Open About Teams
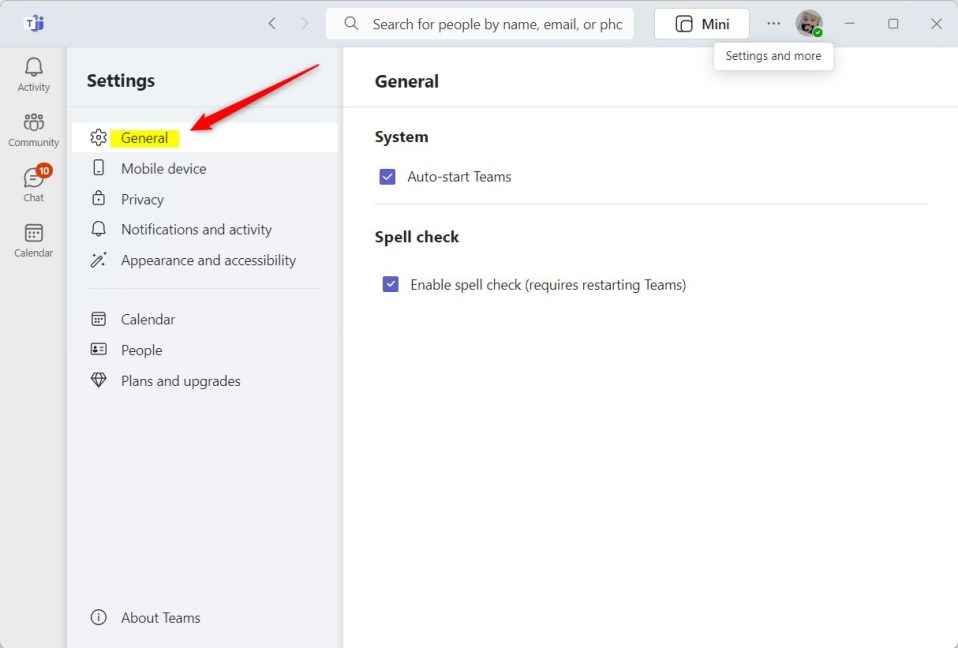Screen dimensions: 958x648 (x=205, y=617)
